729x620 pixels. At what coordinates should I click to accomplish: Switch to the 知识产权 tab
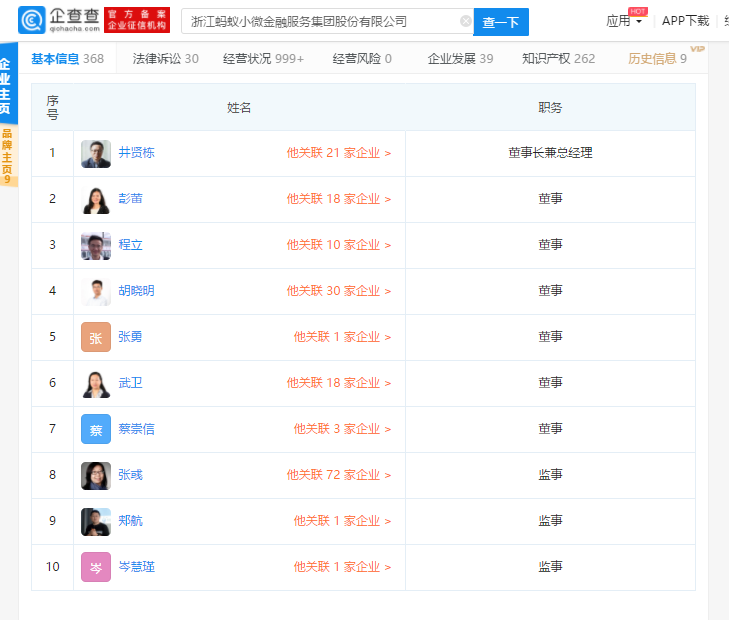[x=558, y=59]
